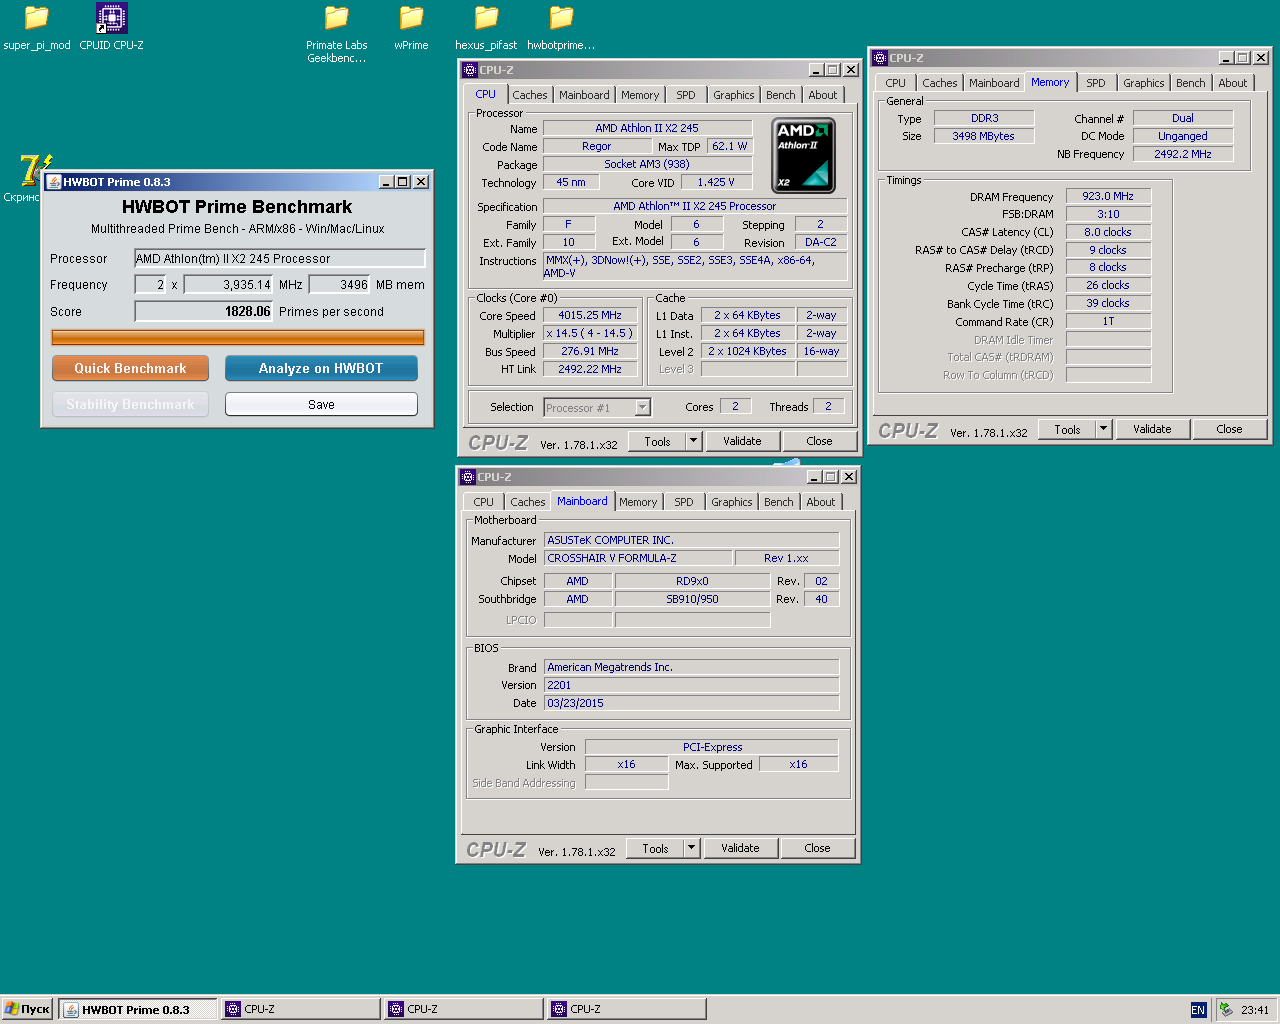Click the system tray notification icon
1280x1024 pixels.
(x=1226, y=1010)
